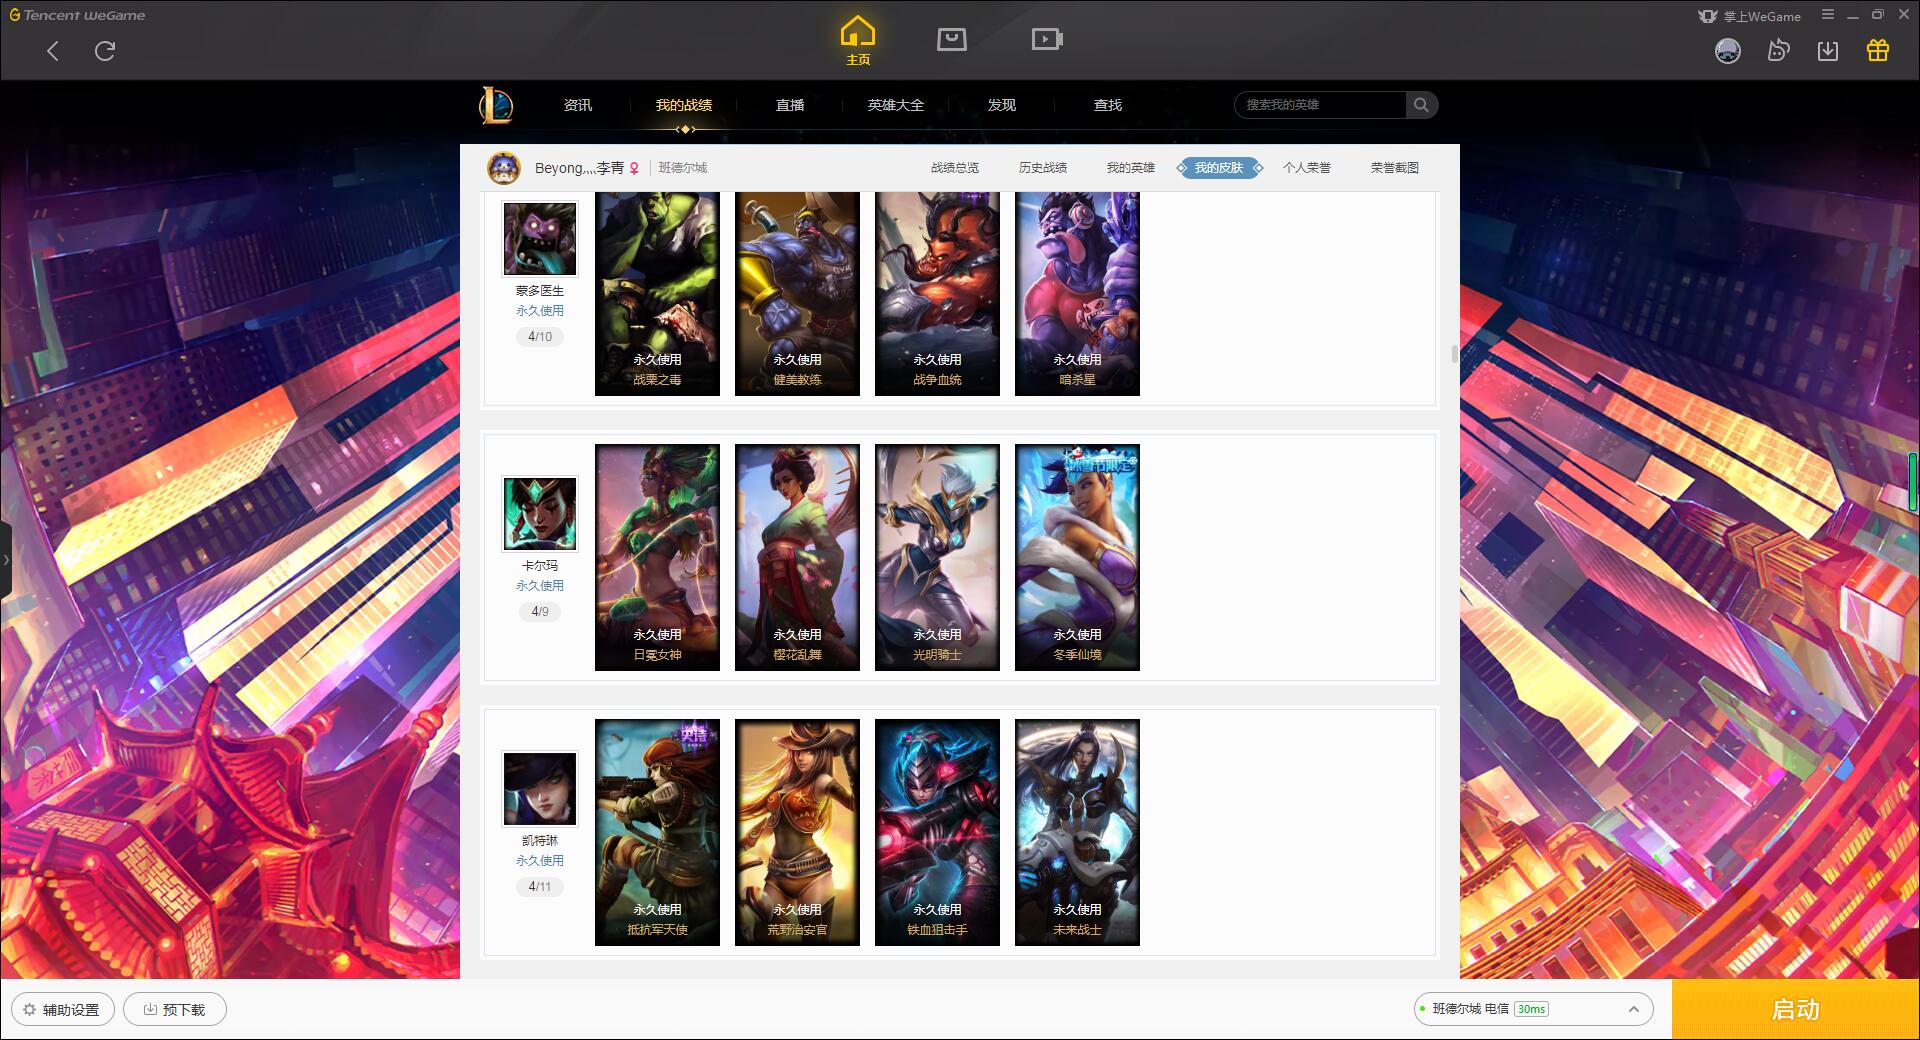Open the 掌上WeGame link
The width and height of the screenshot is (1920, 1040).
tap(1749, 16)
